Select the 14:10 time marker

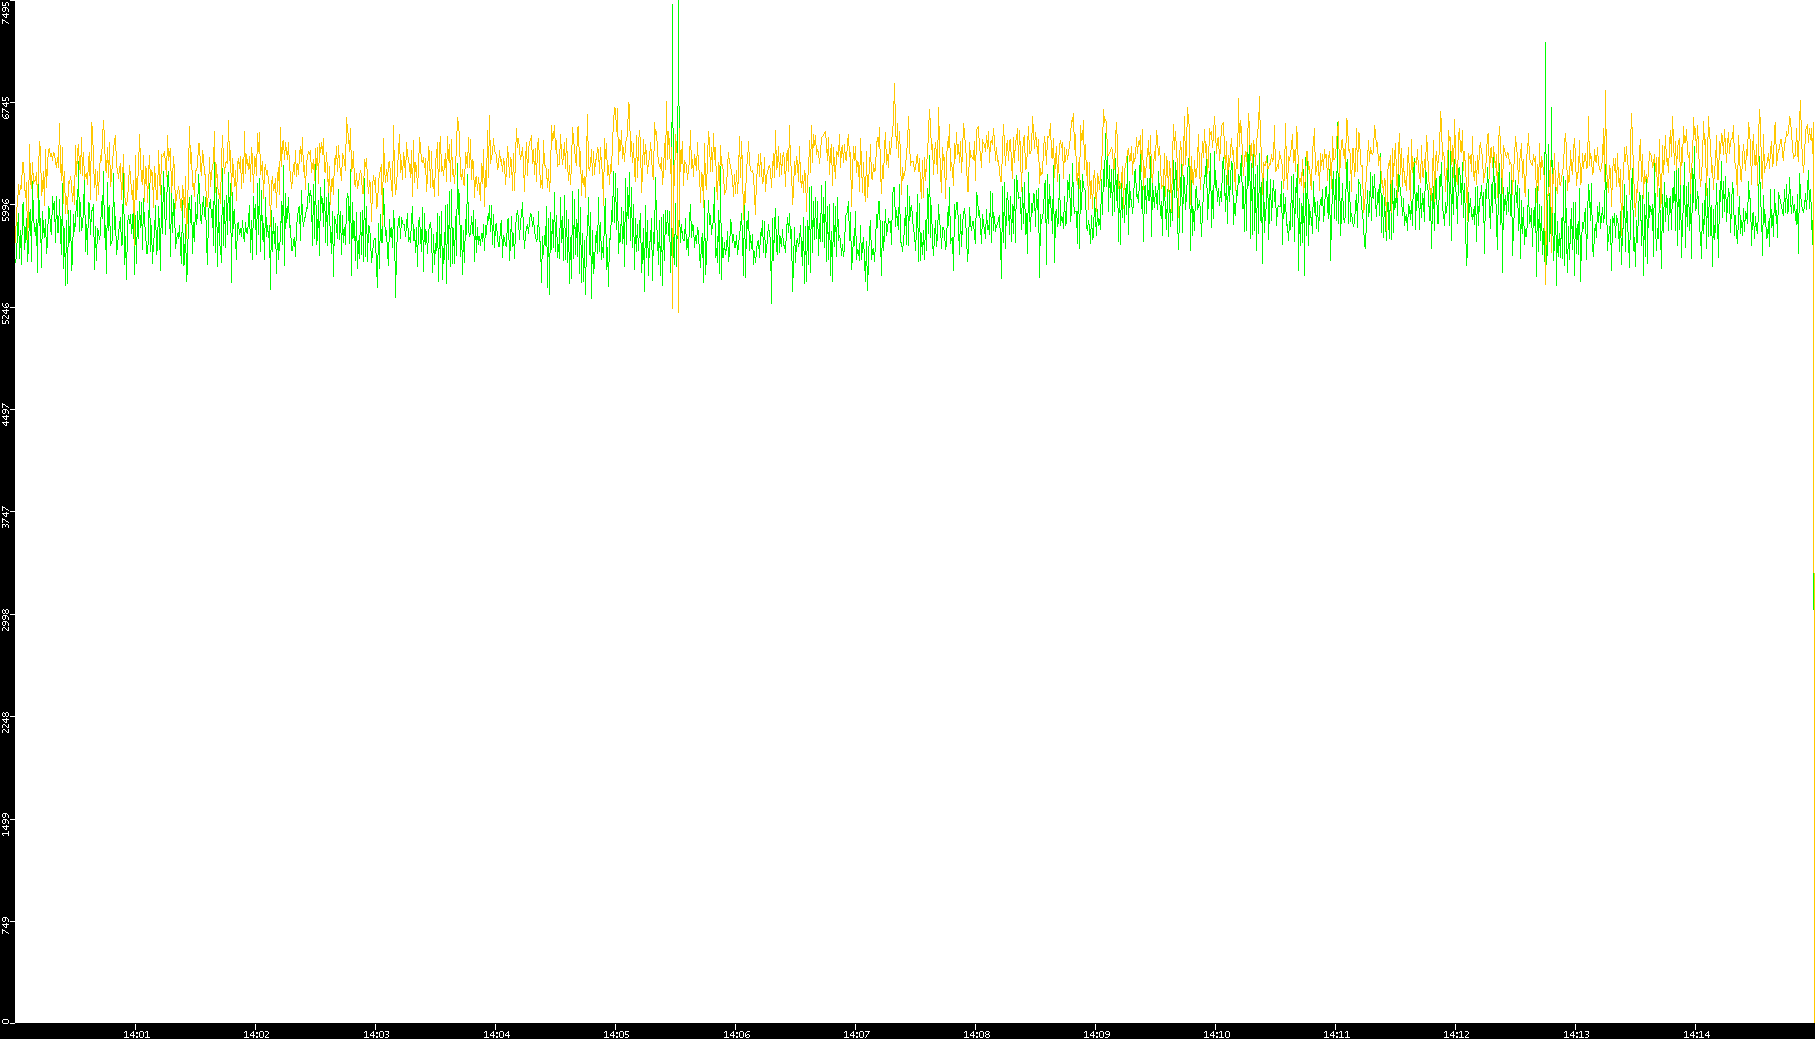[x=1216, y=1033]
